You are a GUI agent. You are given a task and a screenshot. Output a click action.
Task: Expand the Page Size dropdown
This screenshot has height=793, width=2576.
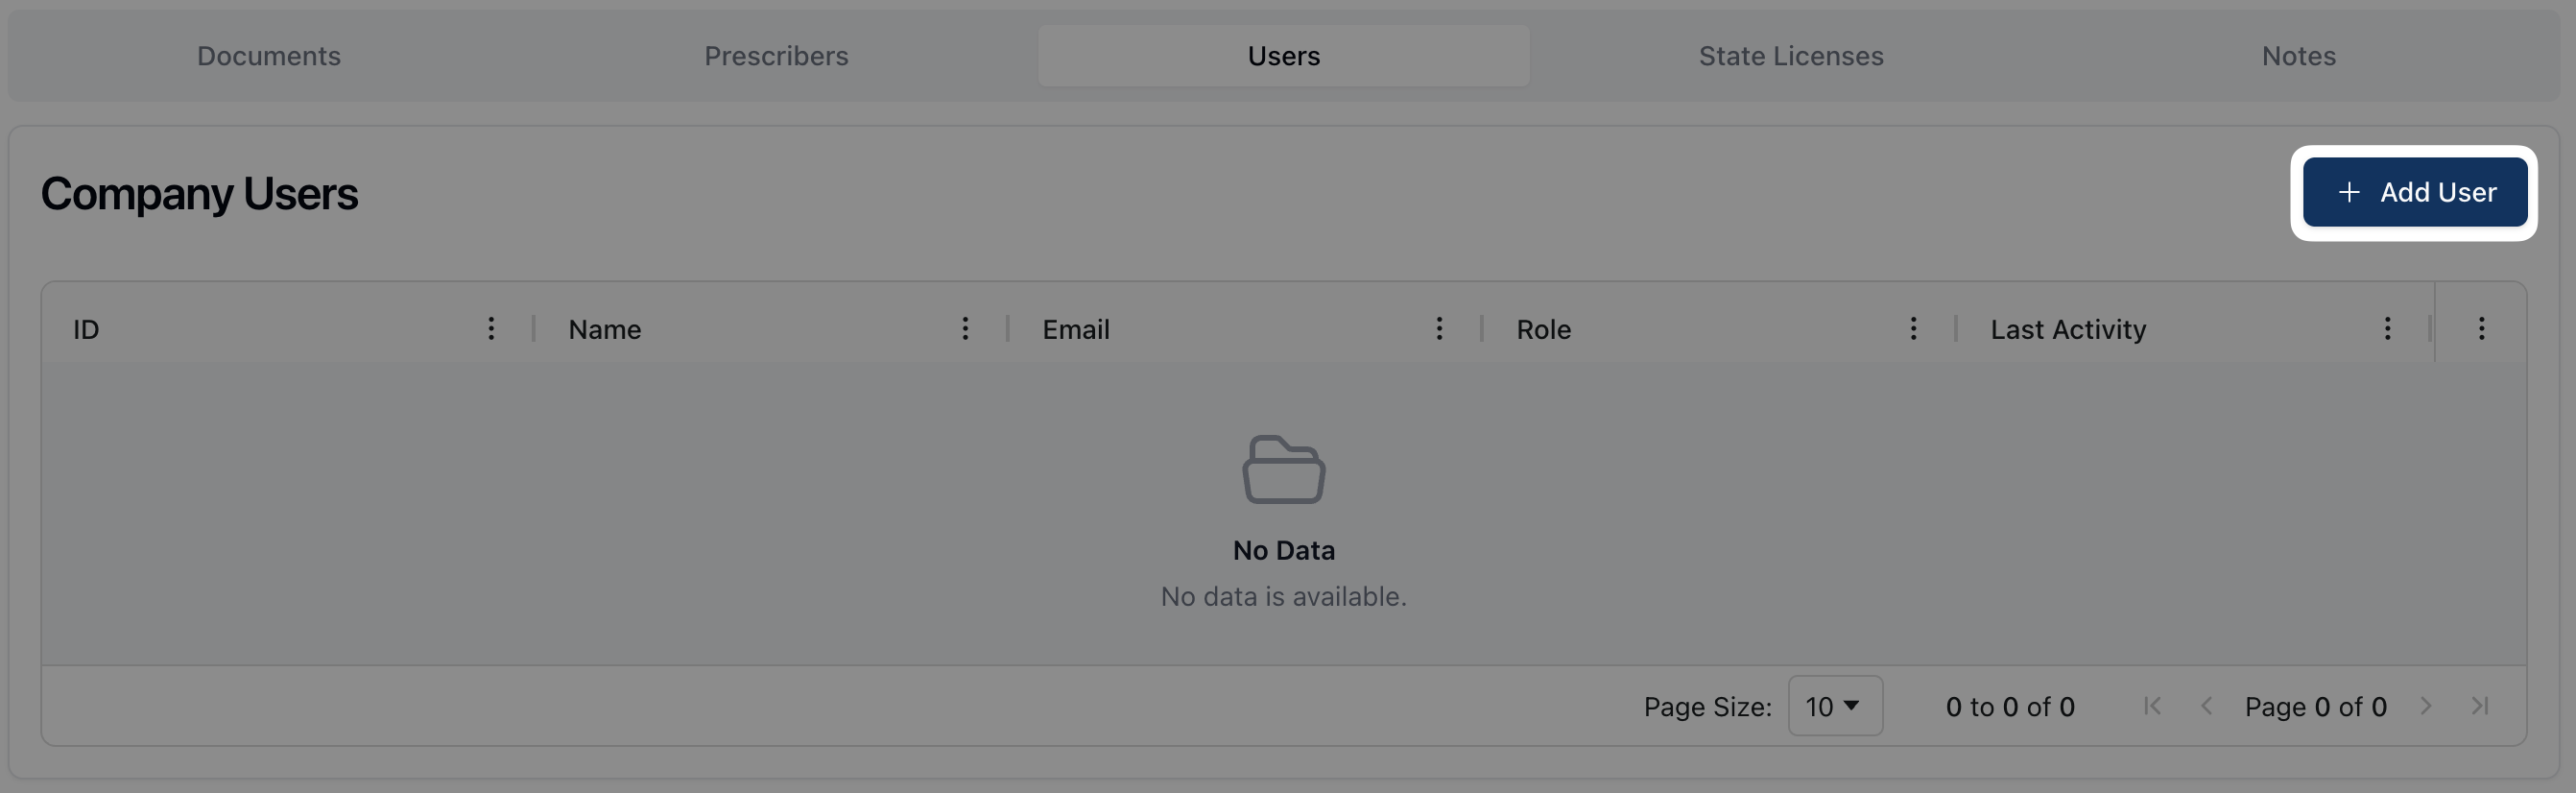click(x=1834, y=706)
